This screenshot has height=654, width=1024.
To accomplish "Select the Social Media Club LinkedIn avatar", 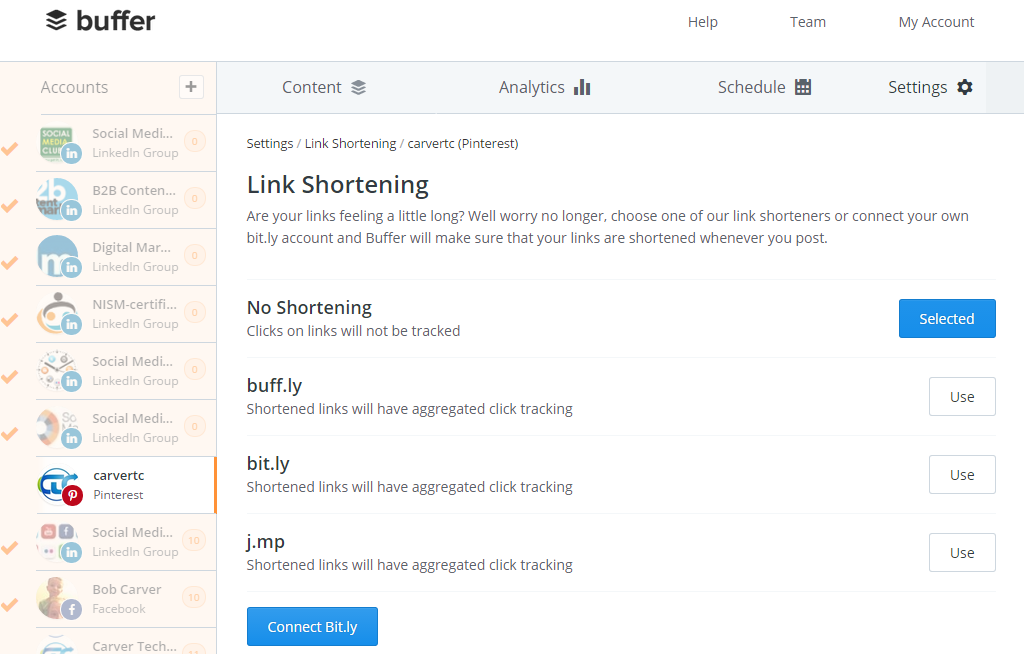I will [x=59, y=144].
